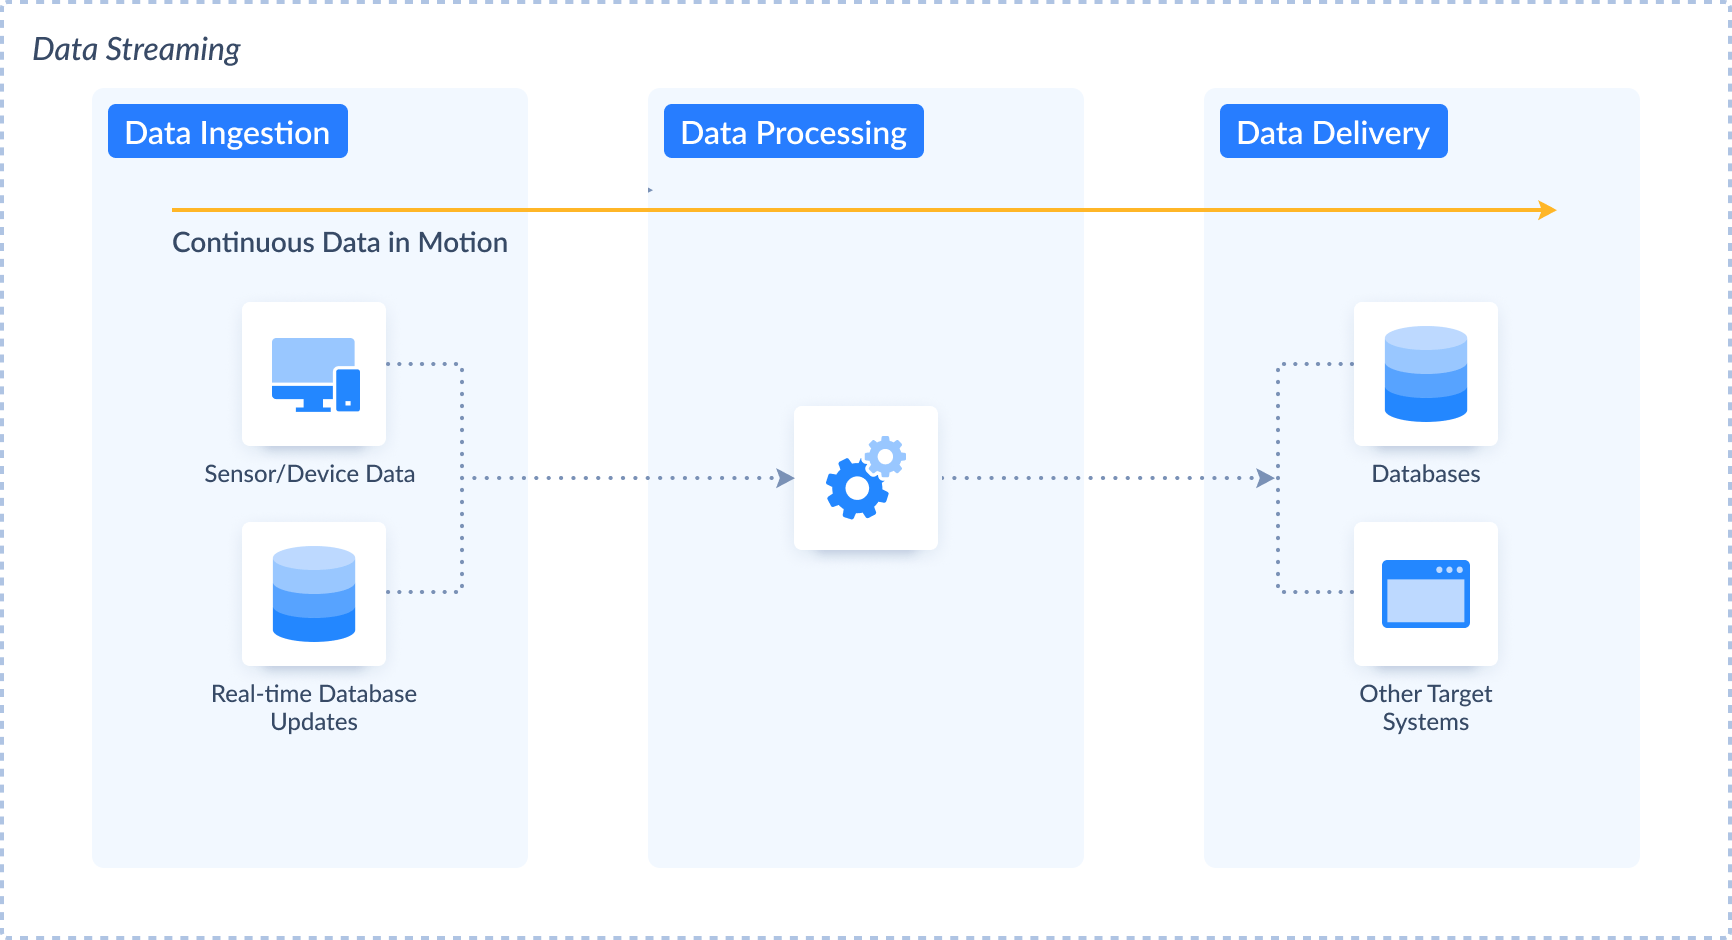Click the yellow arrow spanning the stages

coord(860,209)
